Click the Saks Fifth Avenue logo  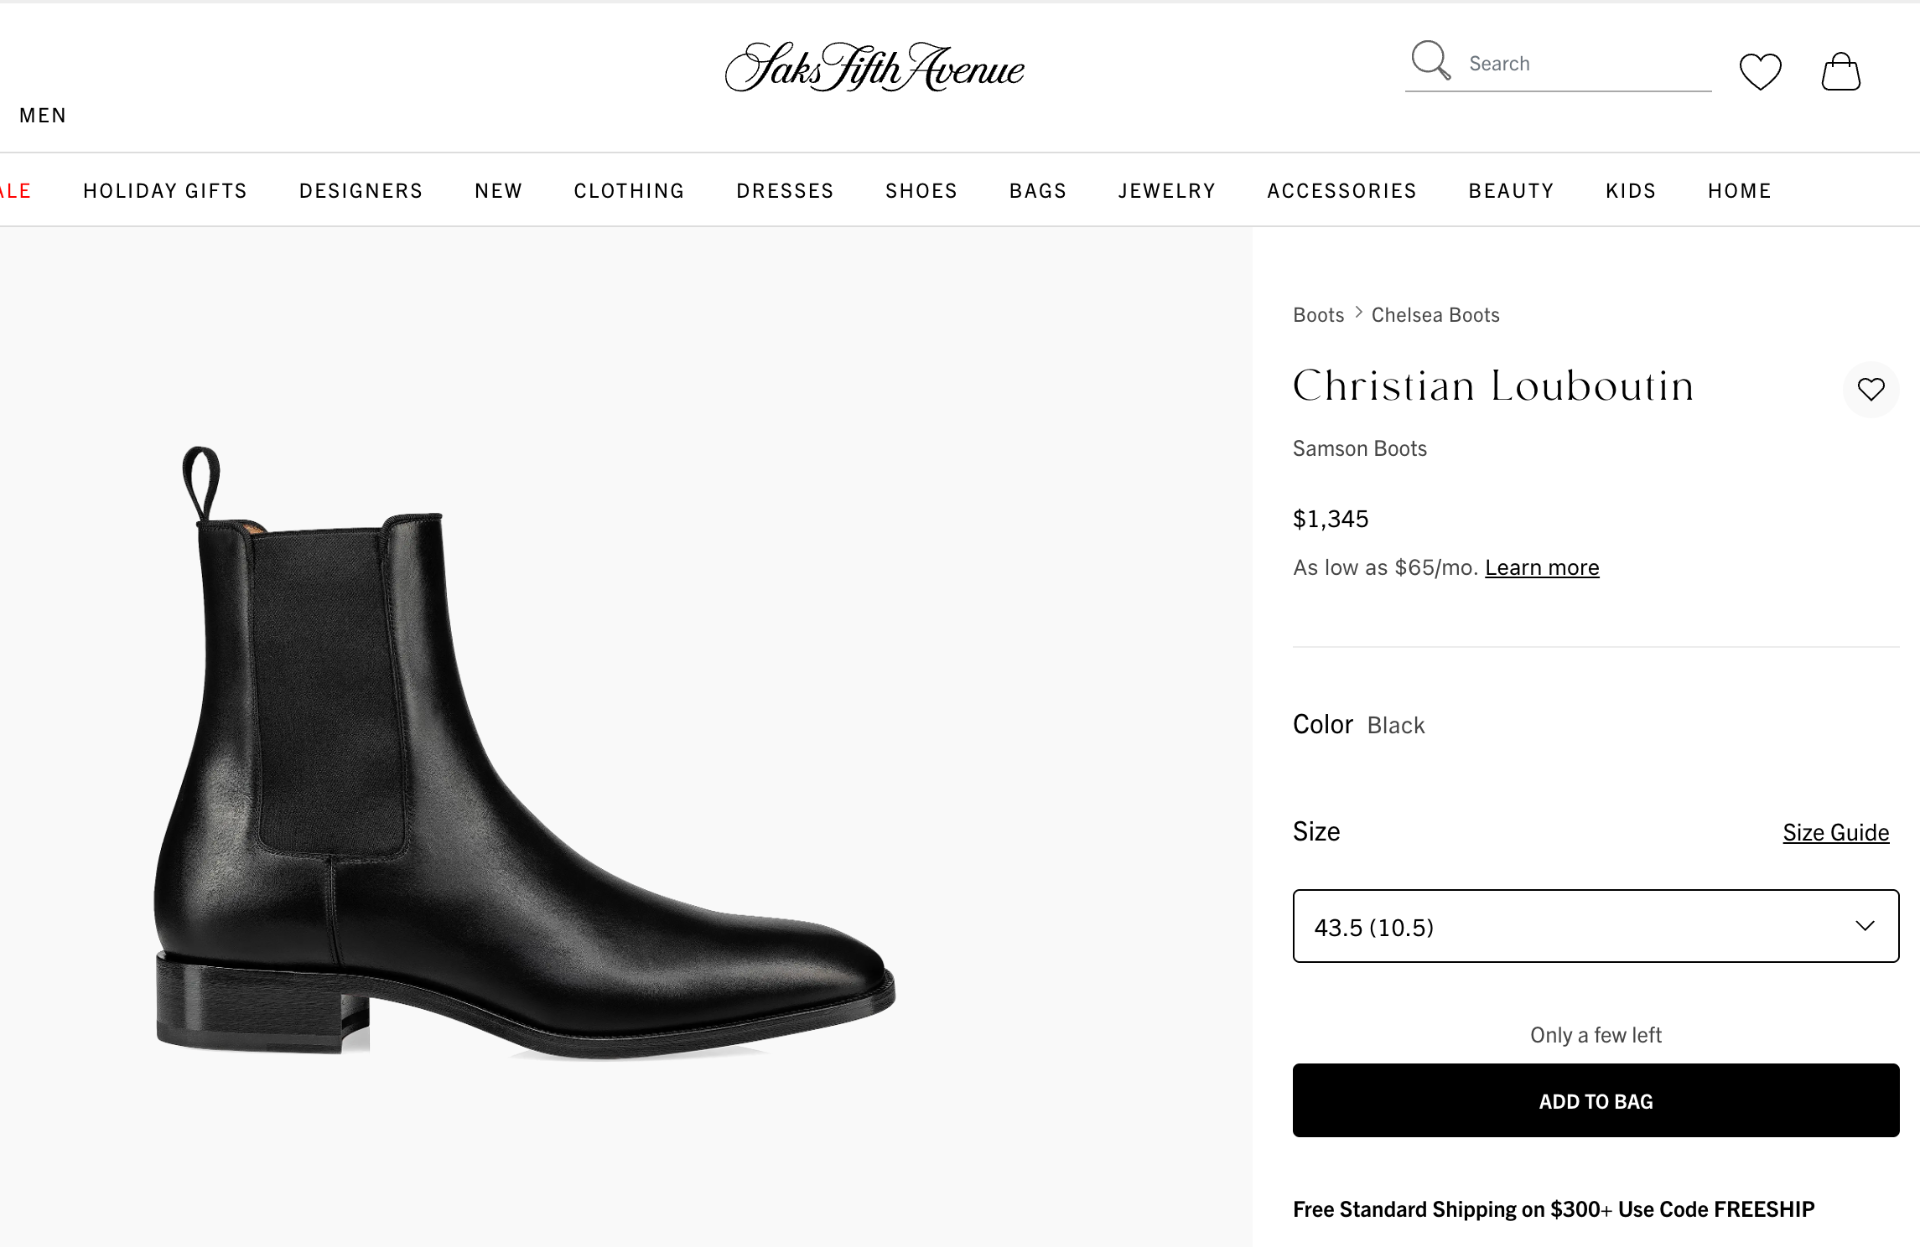874,68
